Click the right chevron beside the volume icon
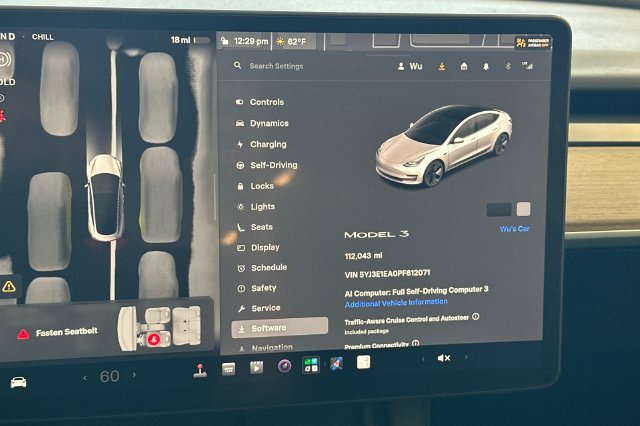 point(466,357)
